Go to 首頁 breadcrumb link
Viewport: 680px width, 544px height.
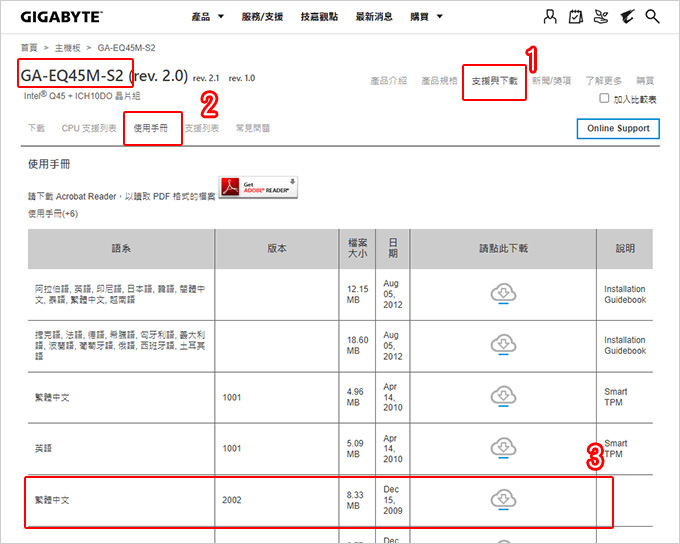point(29,48)
